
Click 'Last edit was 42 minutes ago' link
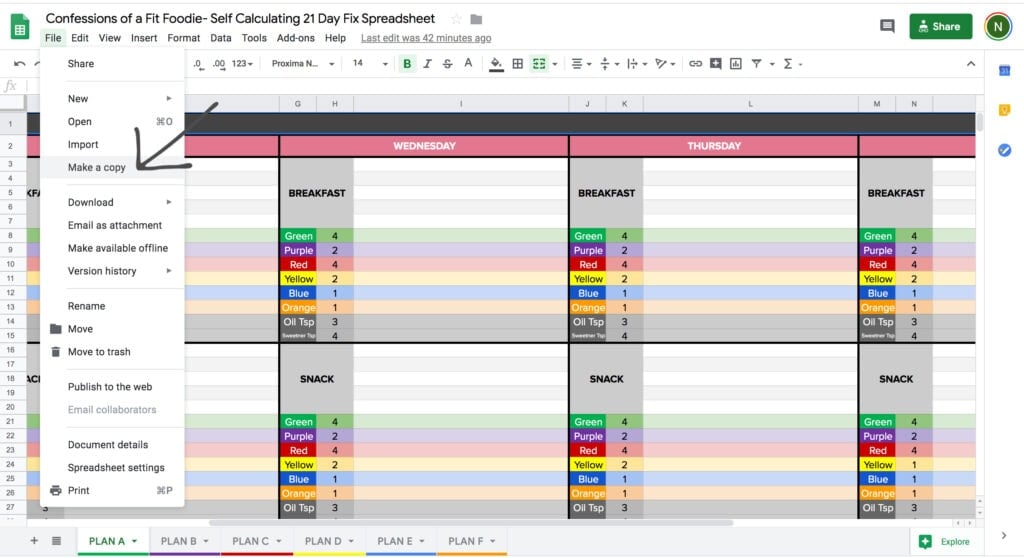(426, 38)
